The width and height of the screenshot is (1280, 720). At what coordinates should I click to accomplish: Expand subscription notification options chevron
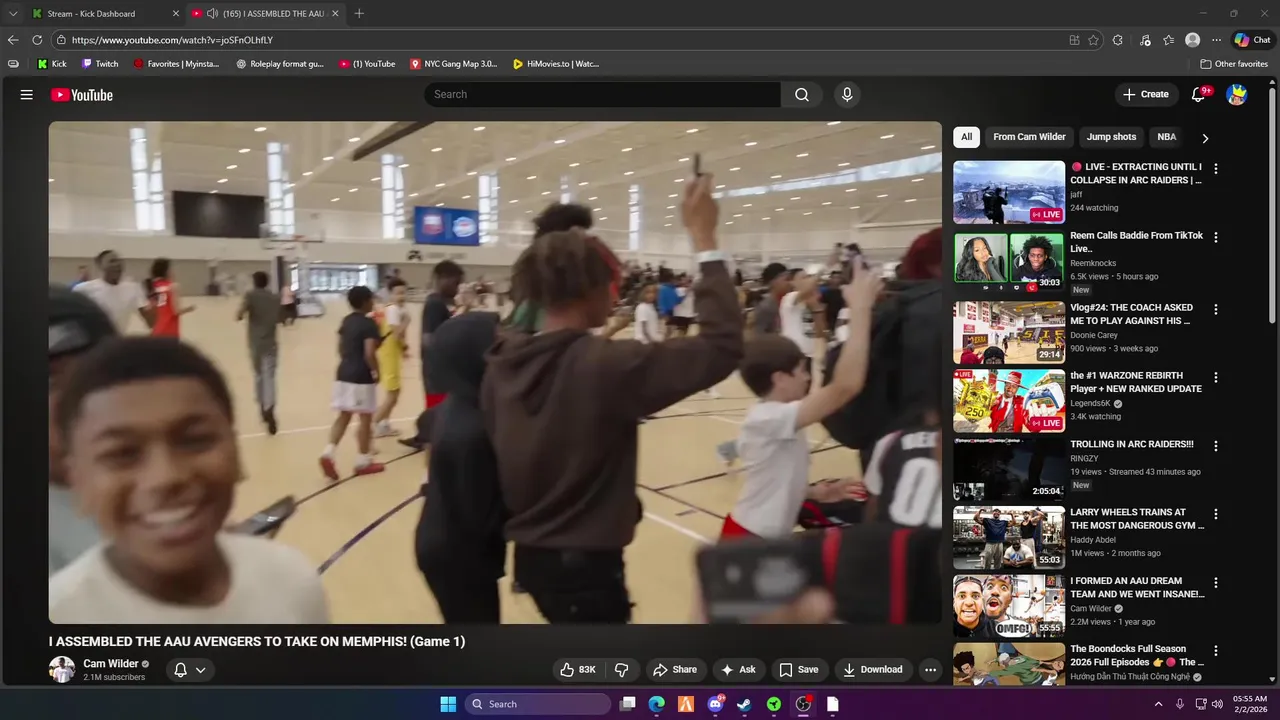click(201, 670)
